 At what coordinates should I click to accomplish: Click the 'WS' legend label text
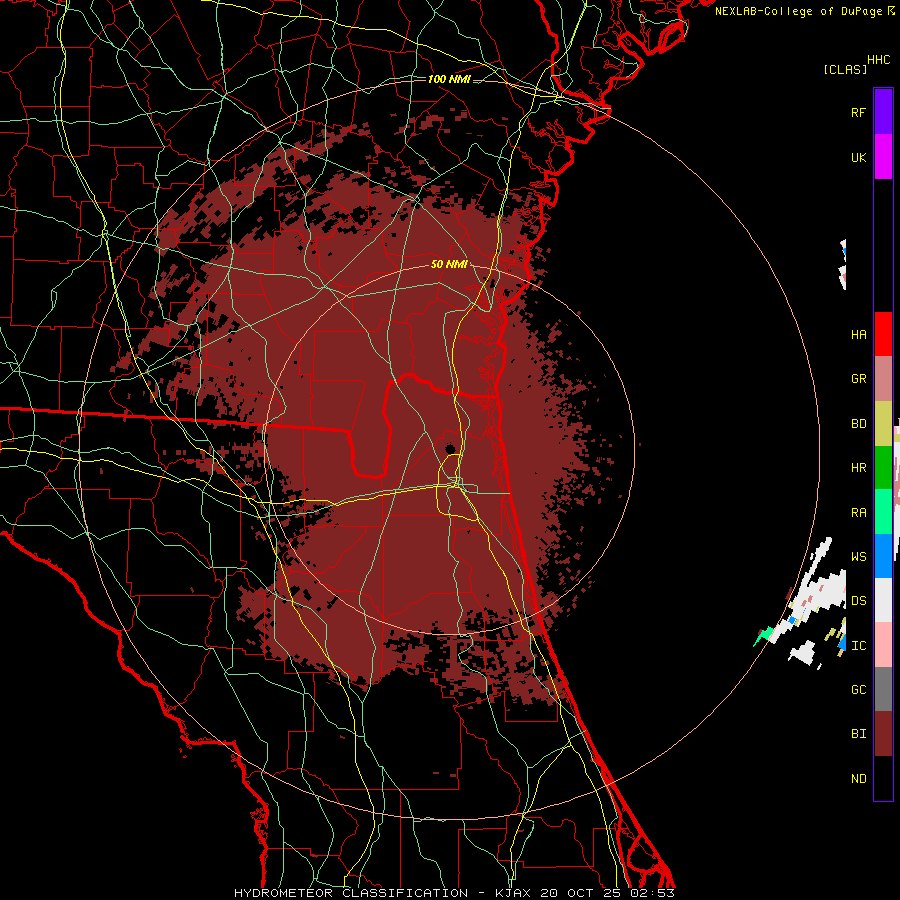[858, 556]
